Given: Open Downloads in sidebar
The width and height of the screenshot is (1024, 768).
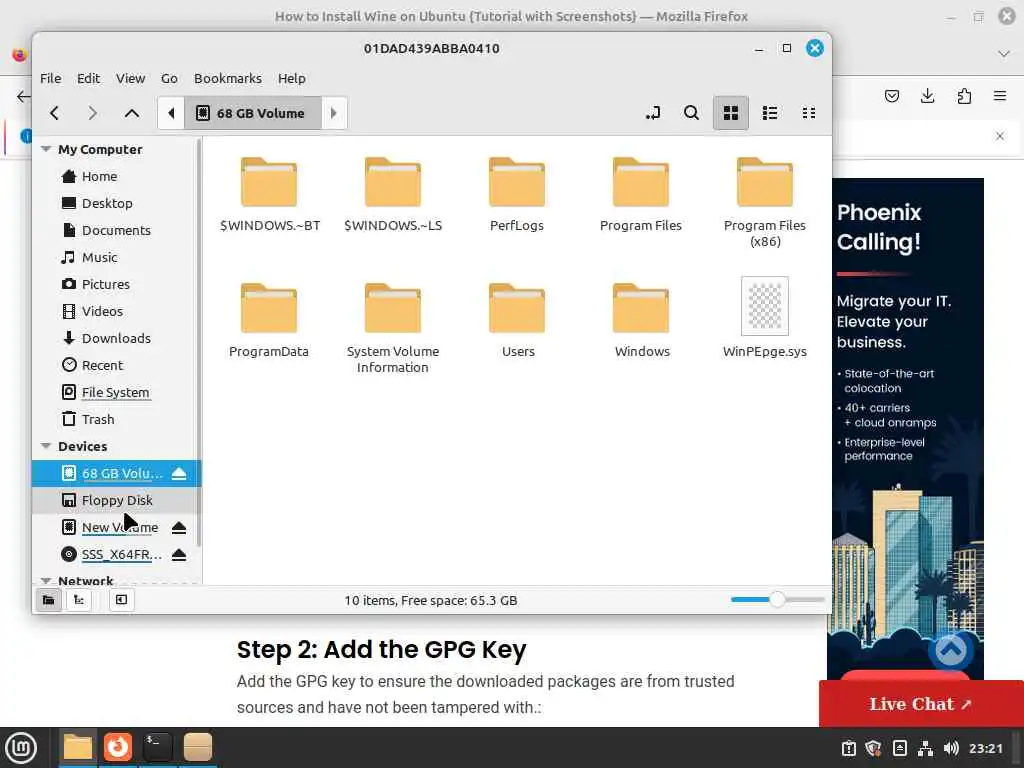Looking at the screenshot, I should pyautogui.click(x=114, y=338).
